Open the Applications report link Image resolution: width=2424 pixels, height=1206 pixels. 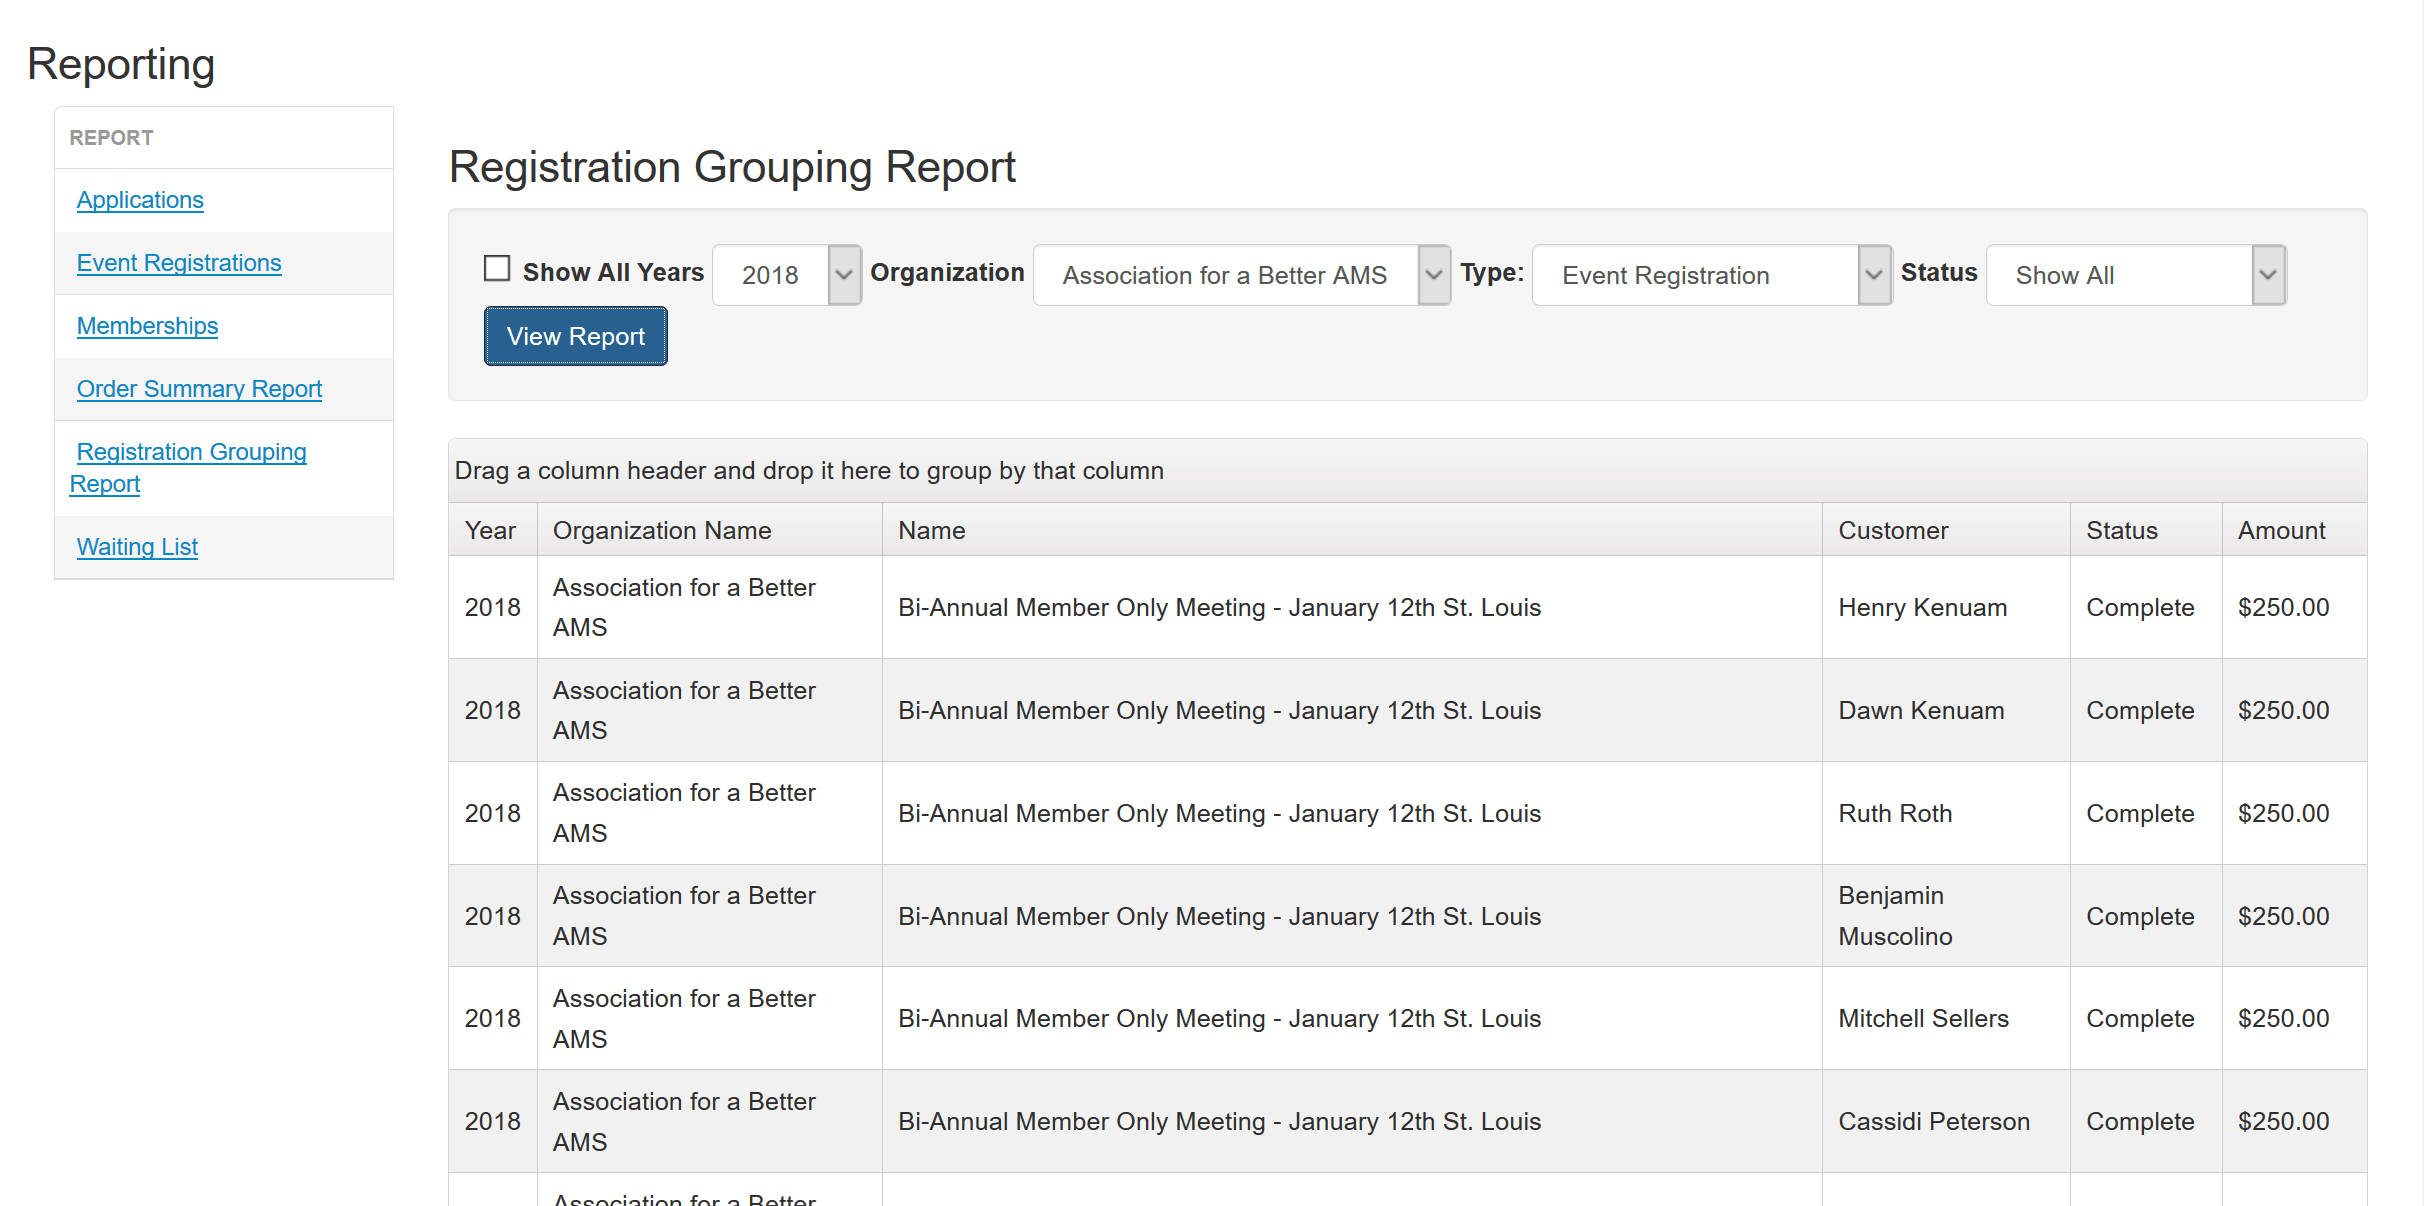(140, 200)
